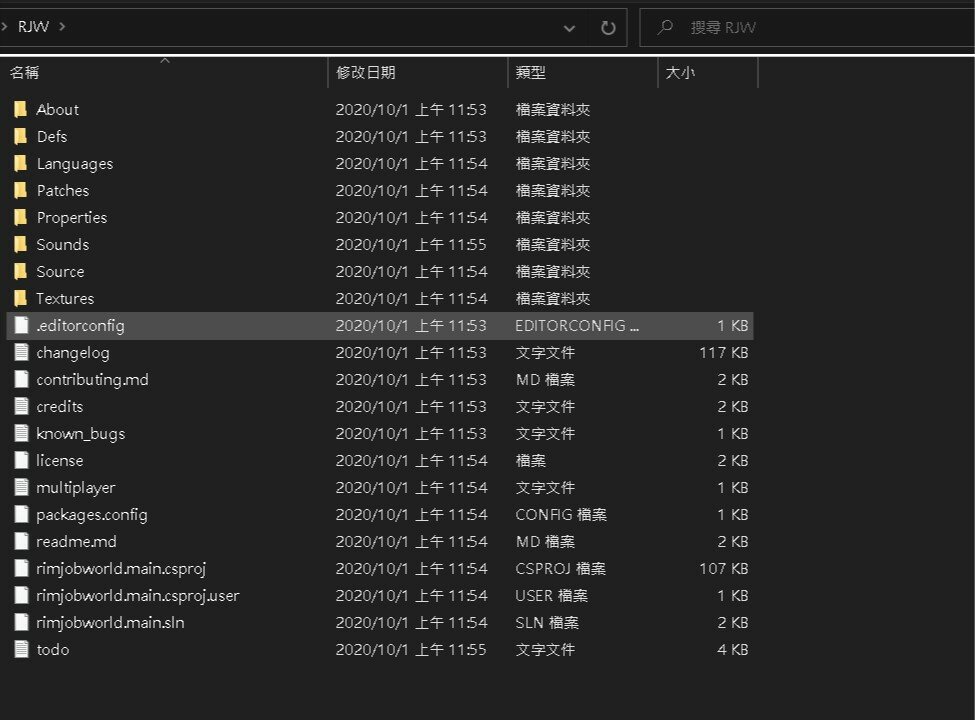975x720 pixels.
Task: Click the SLN 檔案 type cell
Action: pyautogui.click(x=547, y=622)
